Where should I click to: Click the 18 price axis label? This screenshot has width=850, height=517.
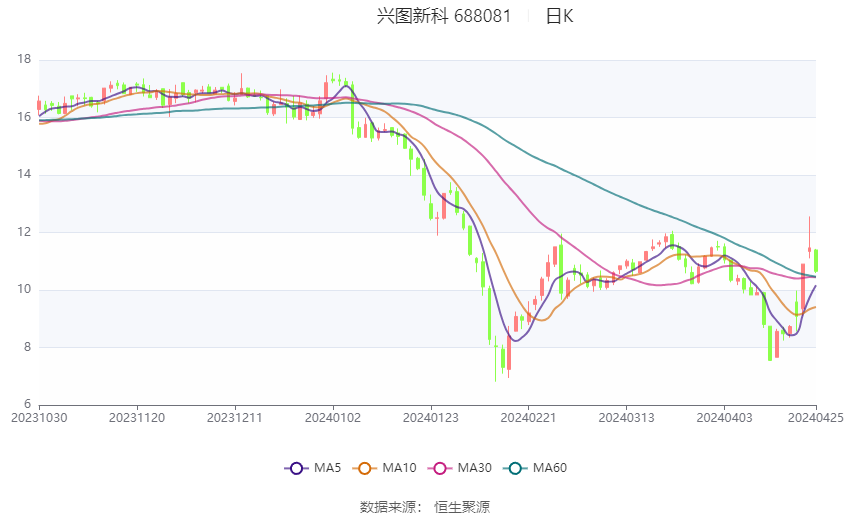(x=24, y=59)
